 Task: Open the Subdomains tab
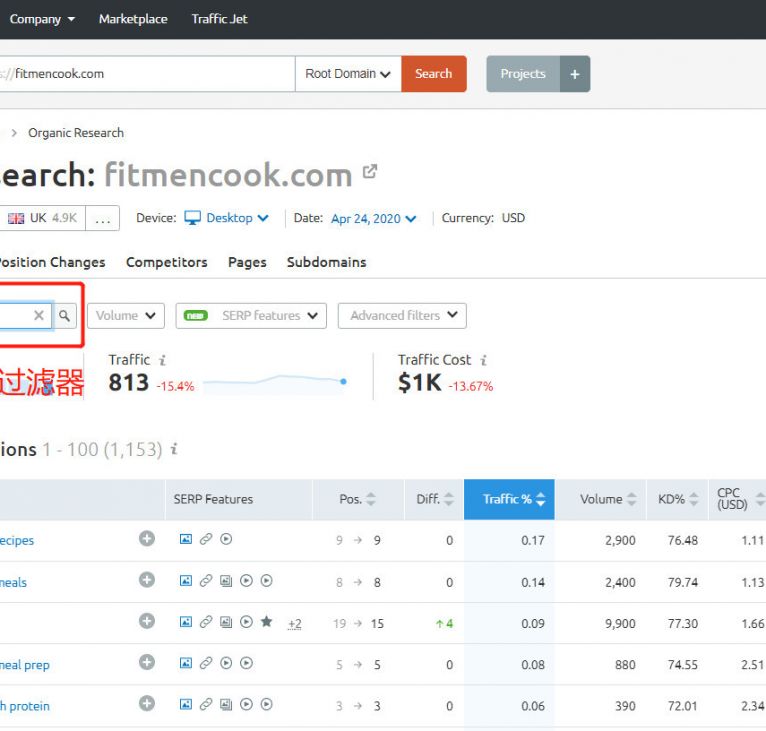tap(326, 262)
